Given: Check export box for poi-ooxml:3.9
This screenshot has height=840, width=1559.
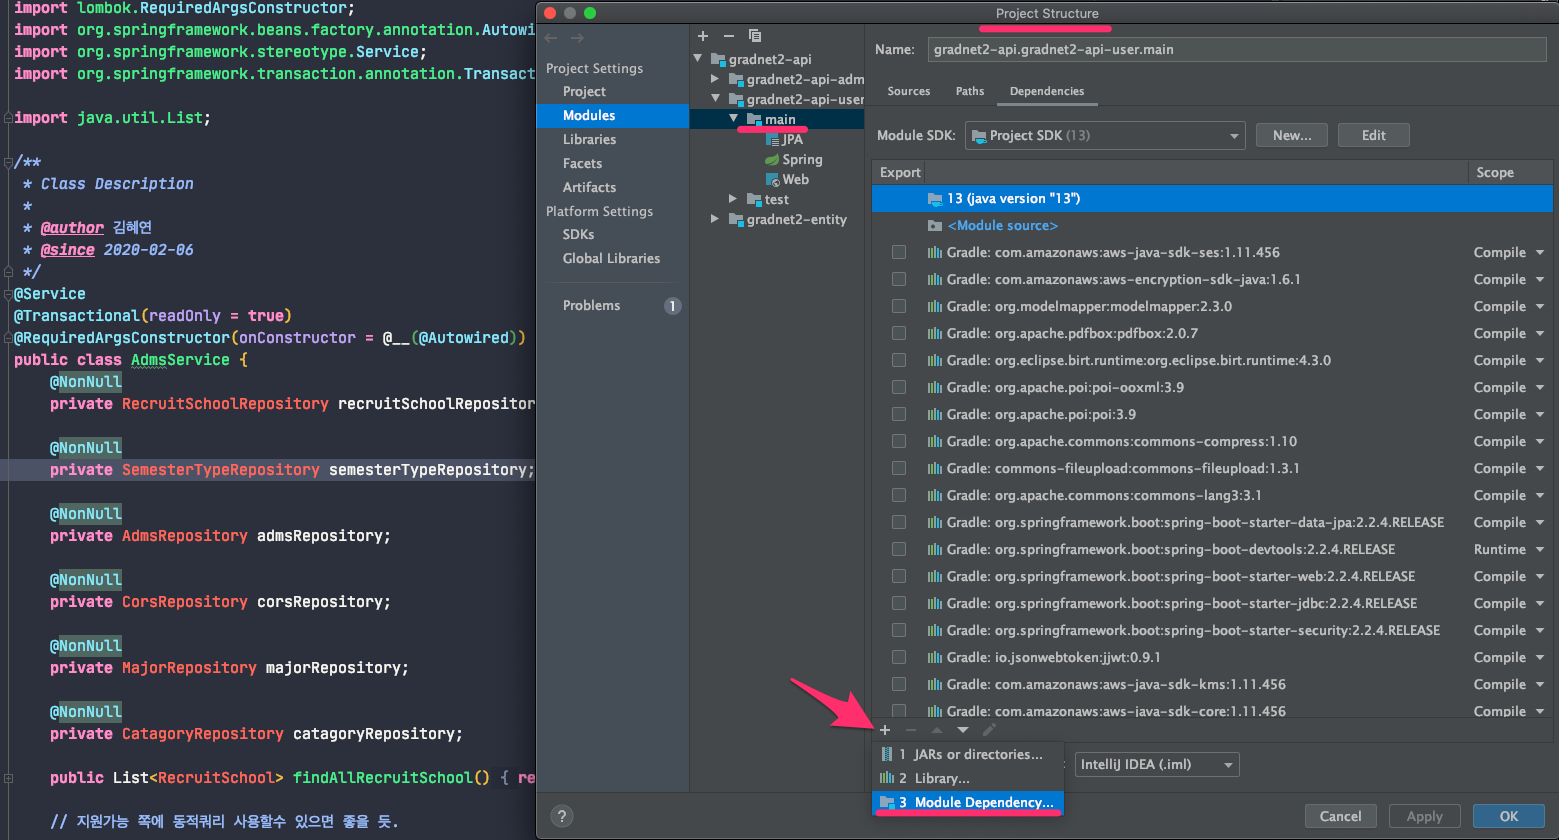Looking at the screenshot, I should point(899,388).
